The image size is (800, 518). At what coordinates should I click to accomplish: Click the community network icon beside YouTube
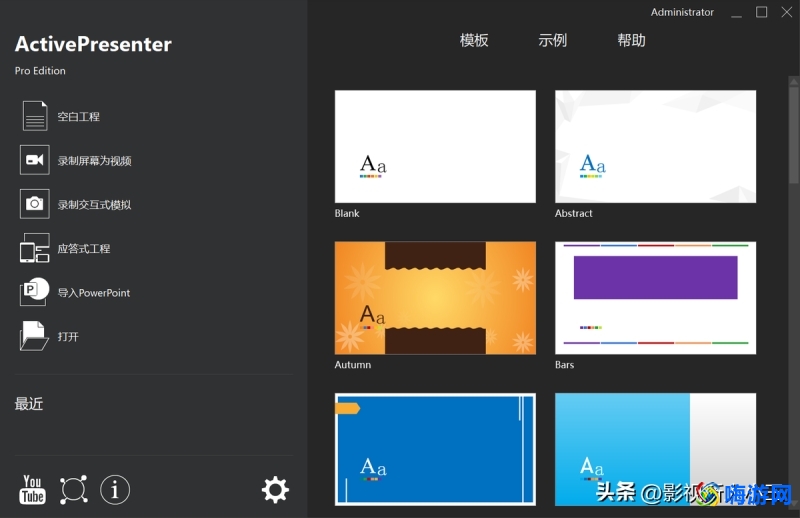tap(73, 490)
